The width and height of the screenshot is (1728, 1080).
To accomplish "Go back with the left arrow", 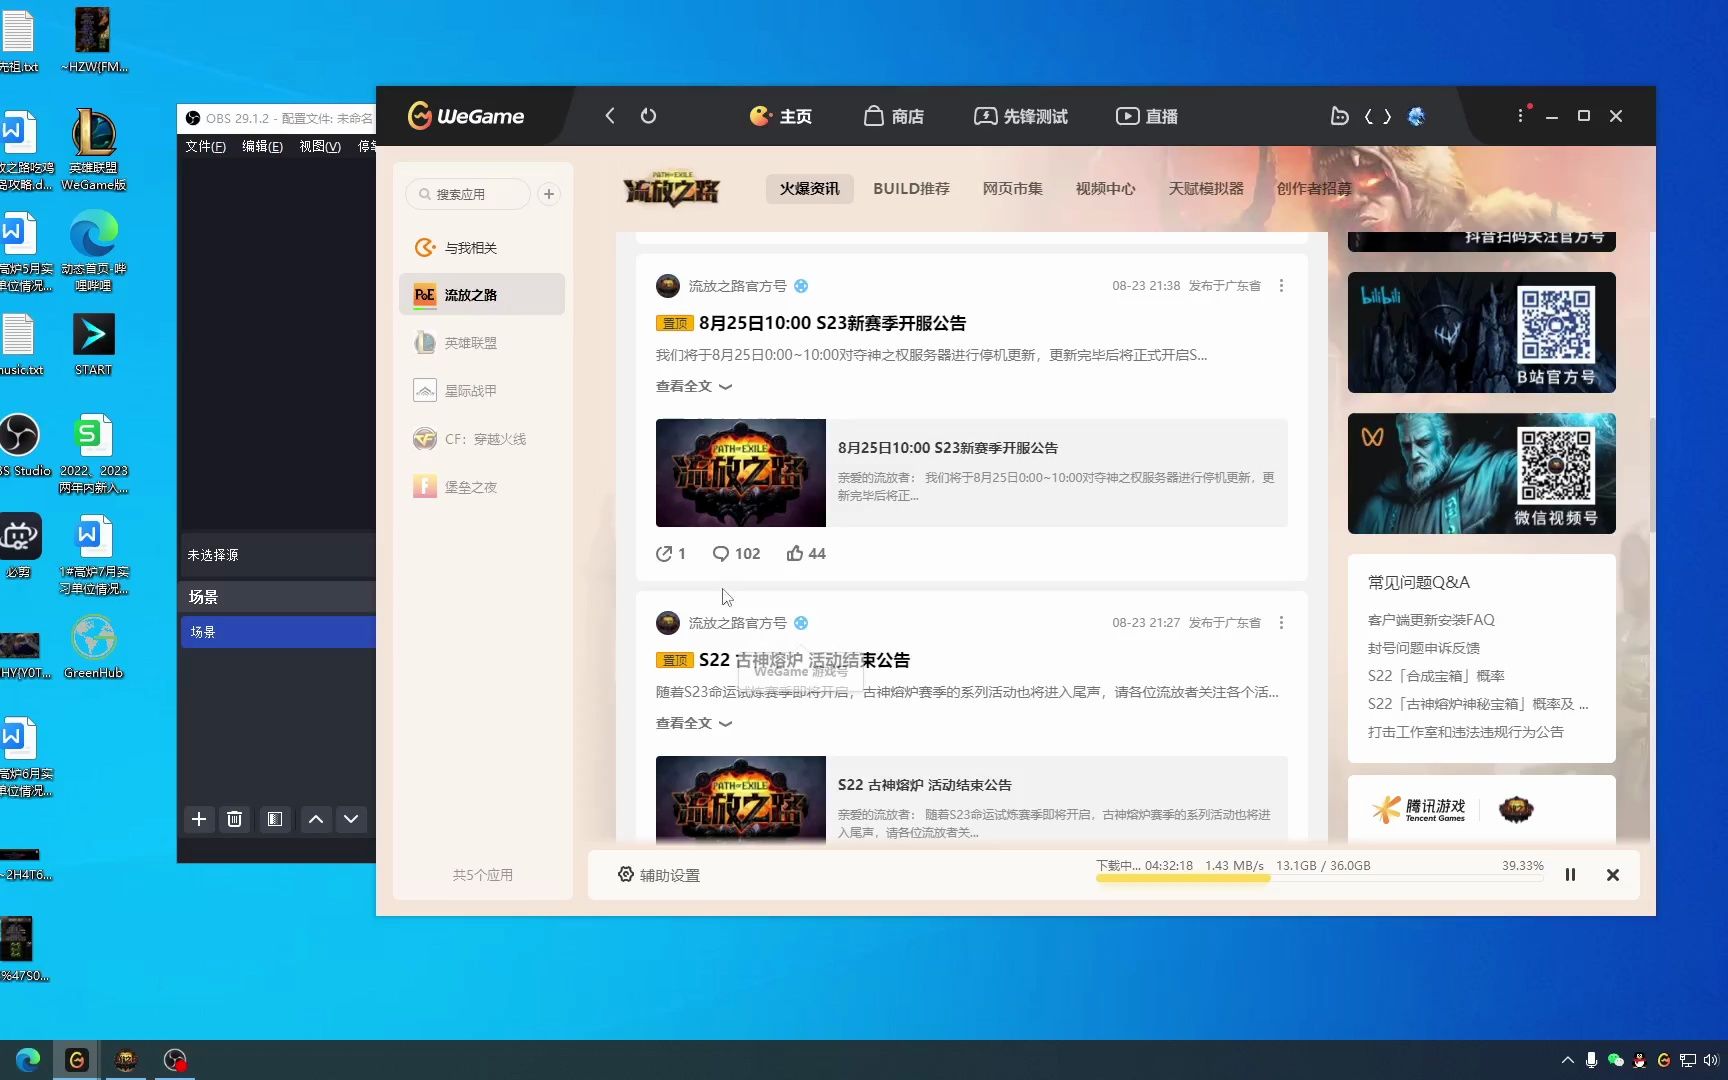I will (610, 116).
